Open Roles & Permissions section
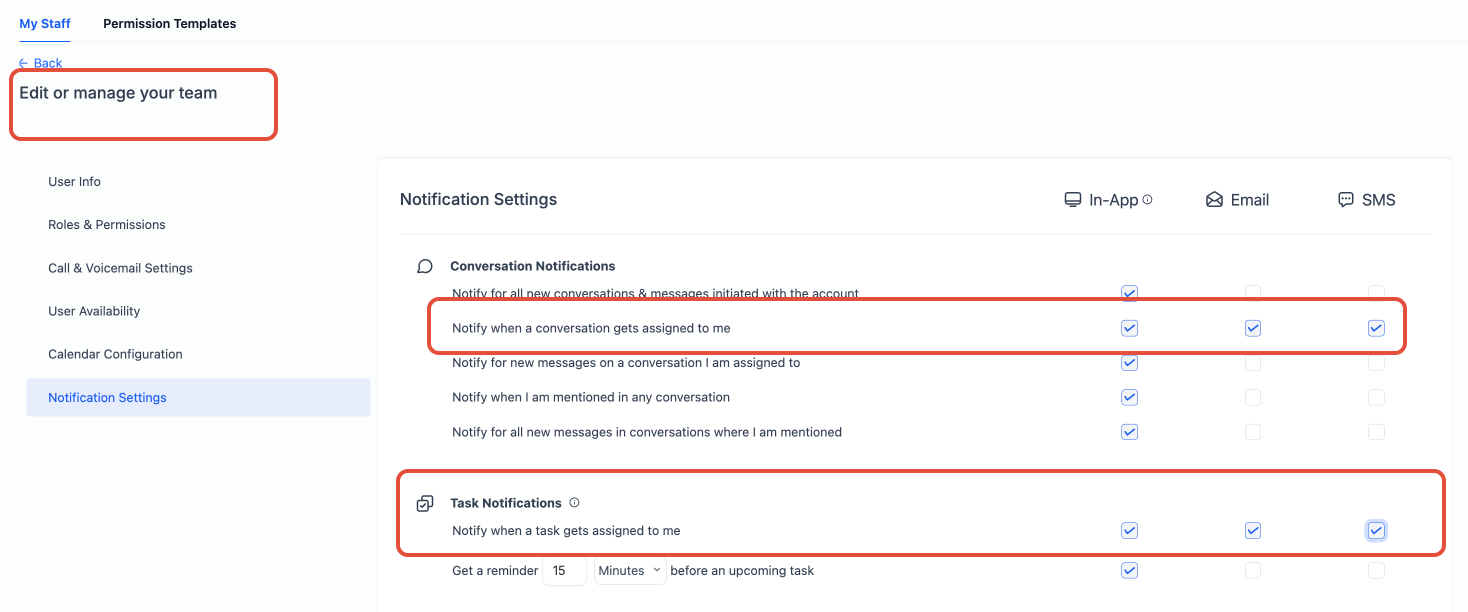This screenshot has width=1468, height=612. click(107, 225)
